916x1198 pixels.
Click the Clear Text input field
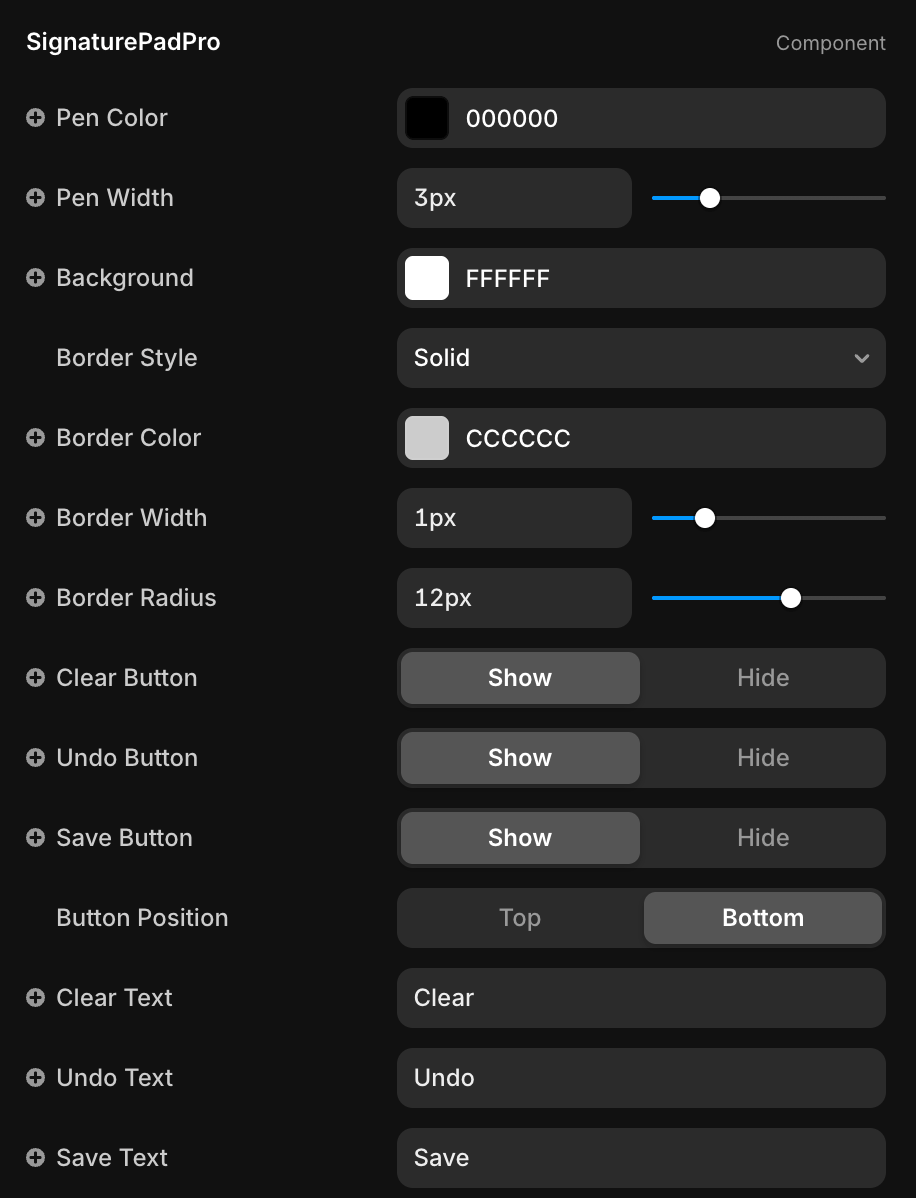click(640, 998)
